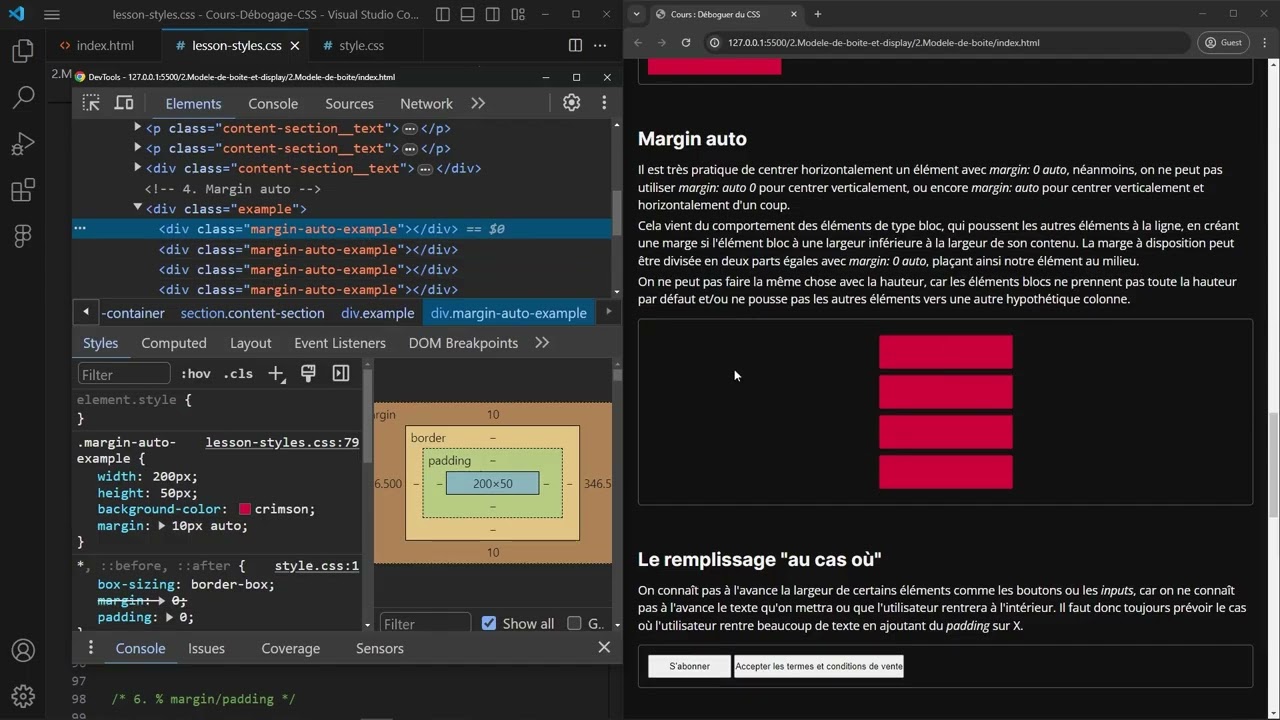
Task: Check the Group checkbox beside Show all
Action: pos(574,623)
